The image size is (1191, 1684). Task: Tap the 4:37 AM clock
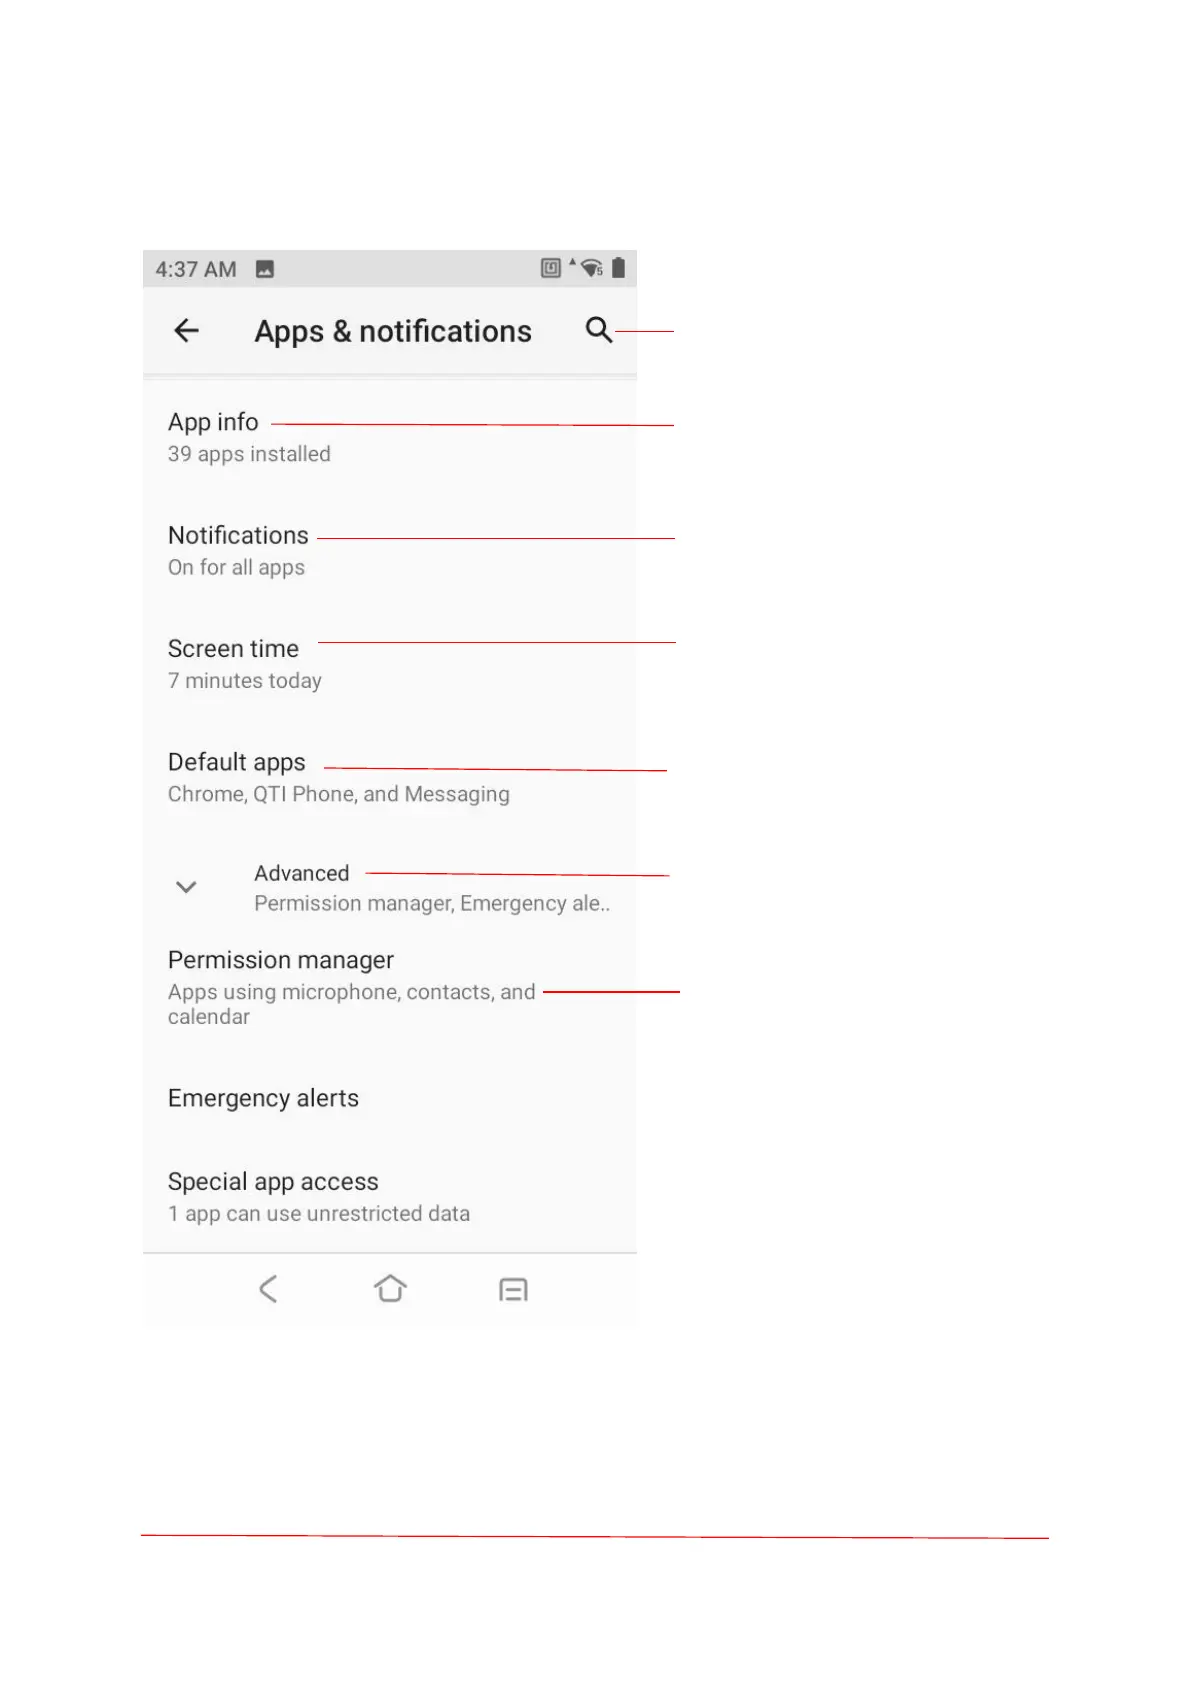pos(196,269)
